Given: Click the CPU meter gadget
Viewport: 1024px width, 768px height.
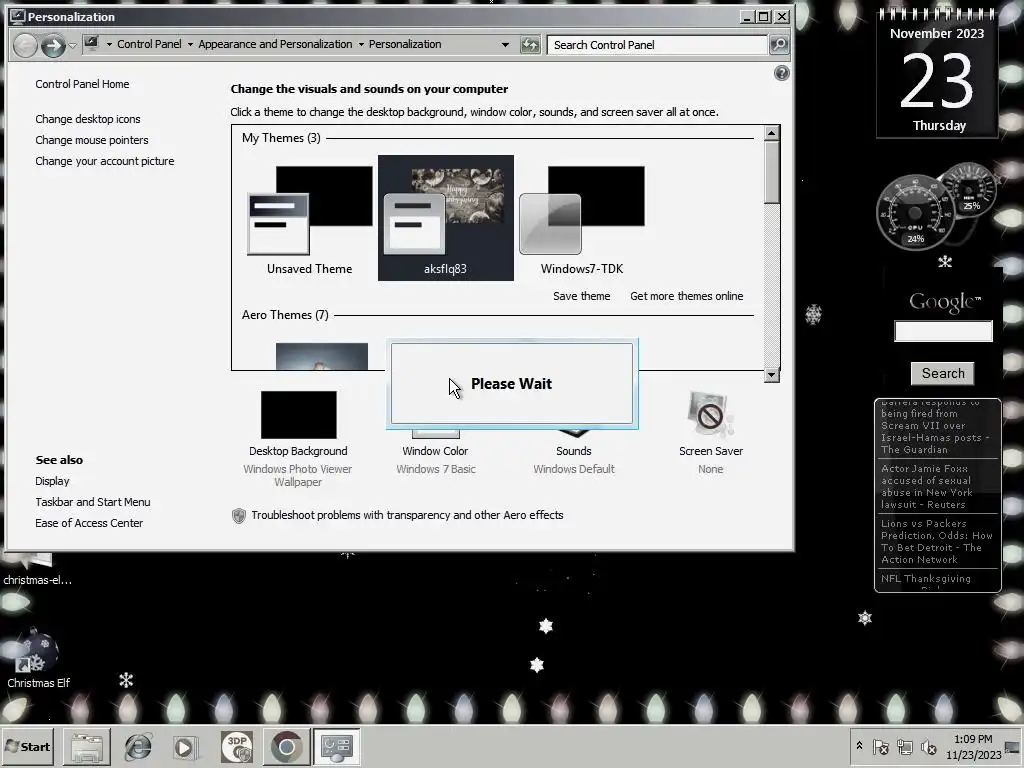Looking at the screenshot, I should (x=915, y=214).
